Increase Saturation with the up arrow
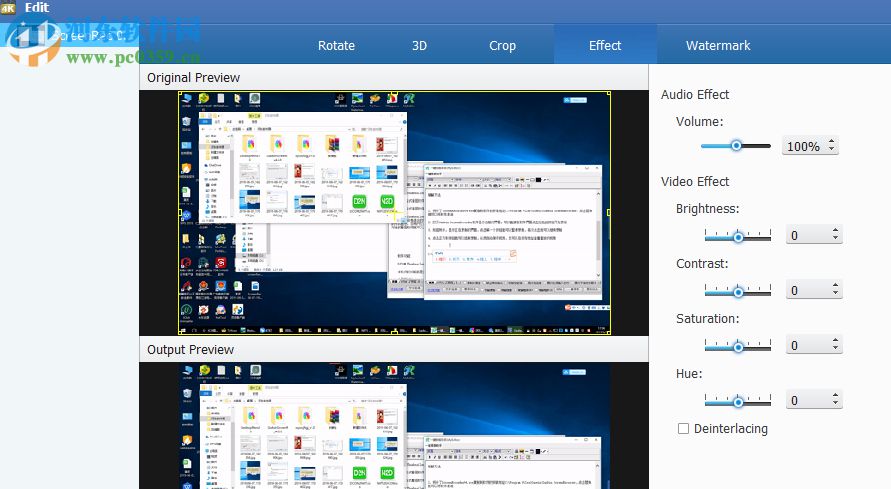 pyautogui.click(x=835, y=340)
